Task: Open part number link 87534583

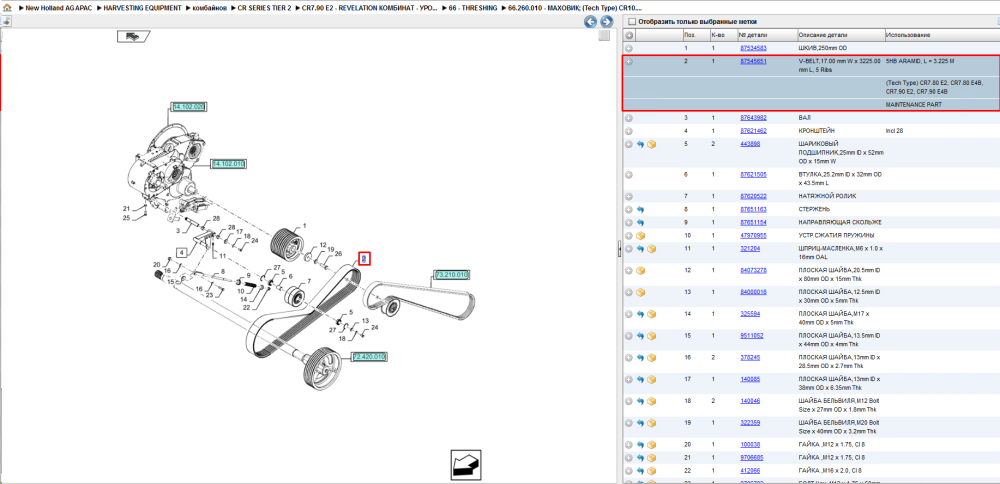Action: [753, 48]
